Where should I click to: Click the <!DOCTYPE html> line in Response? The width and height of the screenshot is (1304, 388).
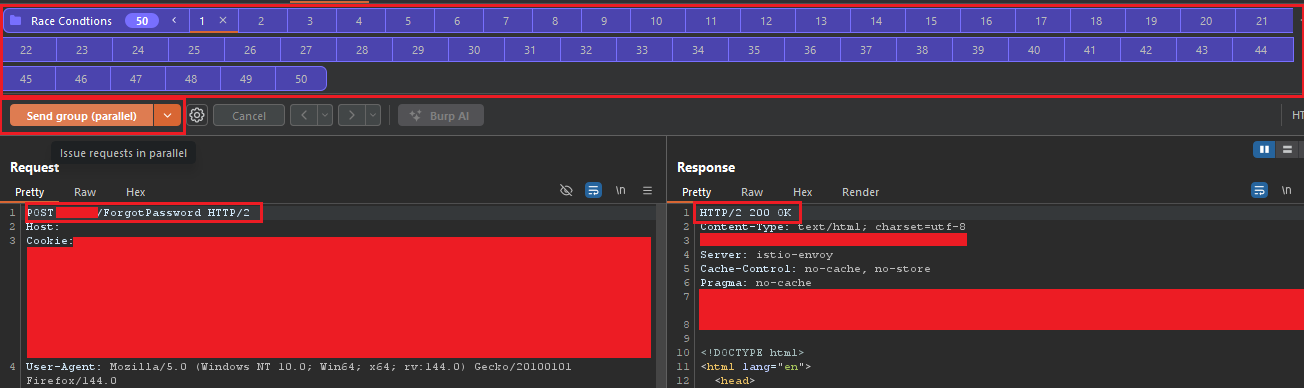tap(752, 353)
